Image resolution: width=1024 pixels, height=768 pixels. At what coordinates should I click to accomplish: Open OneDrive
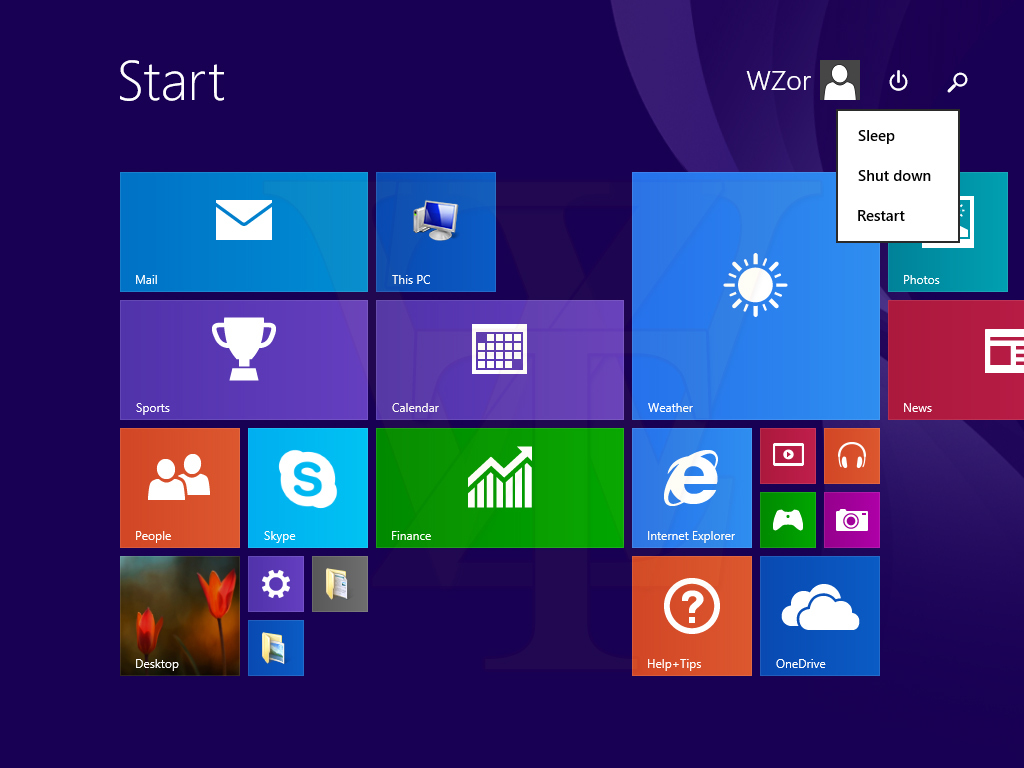[819, 615]
